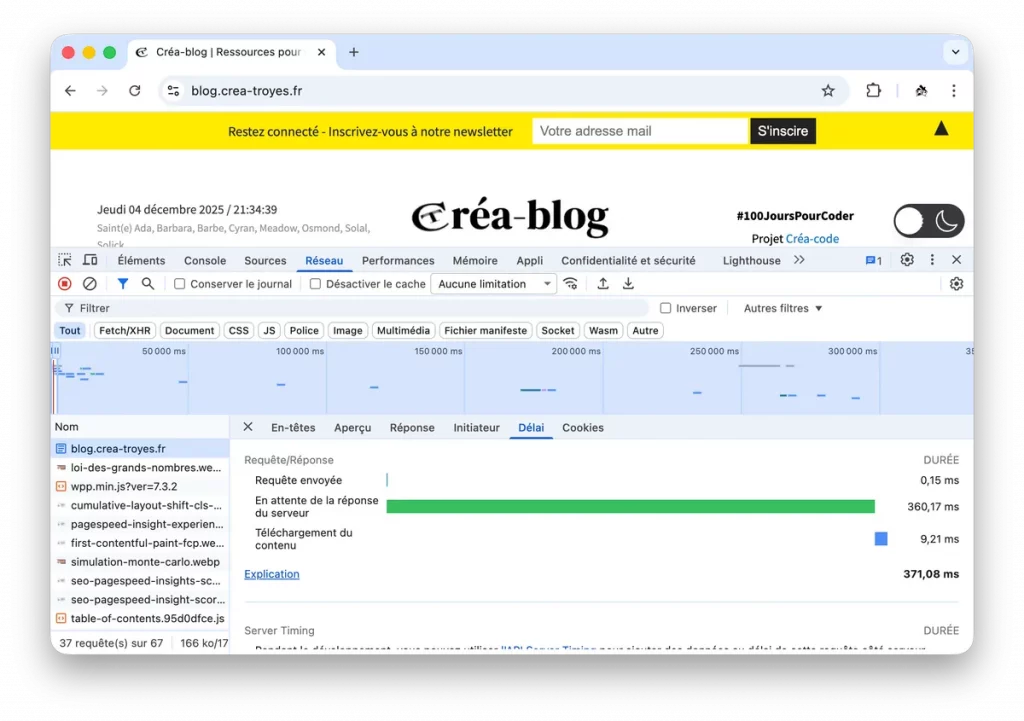The image size is (1024, 721).
Task: Toggle the device toolbar icon
Action: [x=90, y=260]
